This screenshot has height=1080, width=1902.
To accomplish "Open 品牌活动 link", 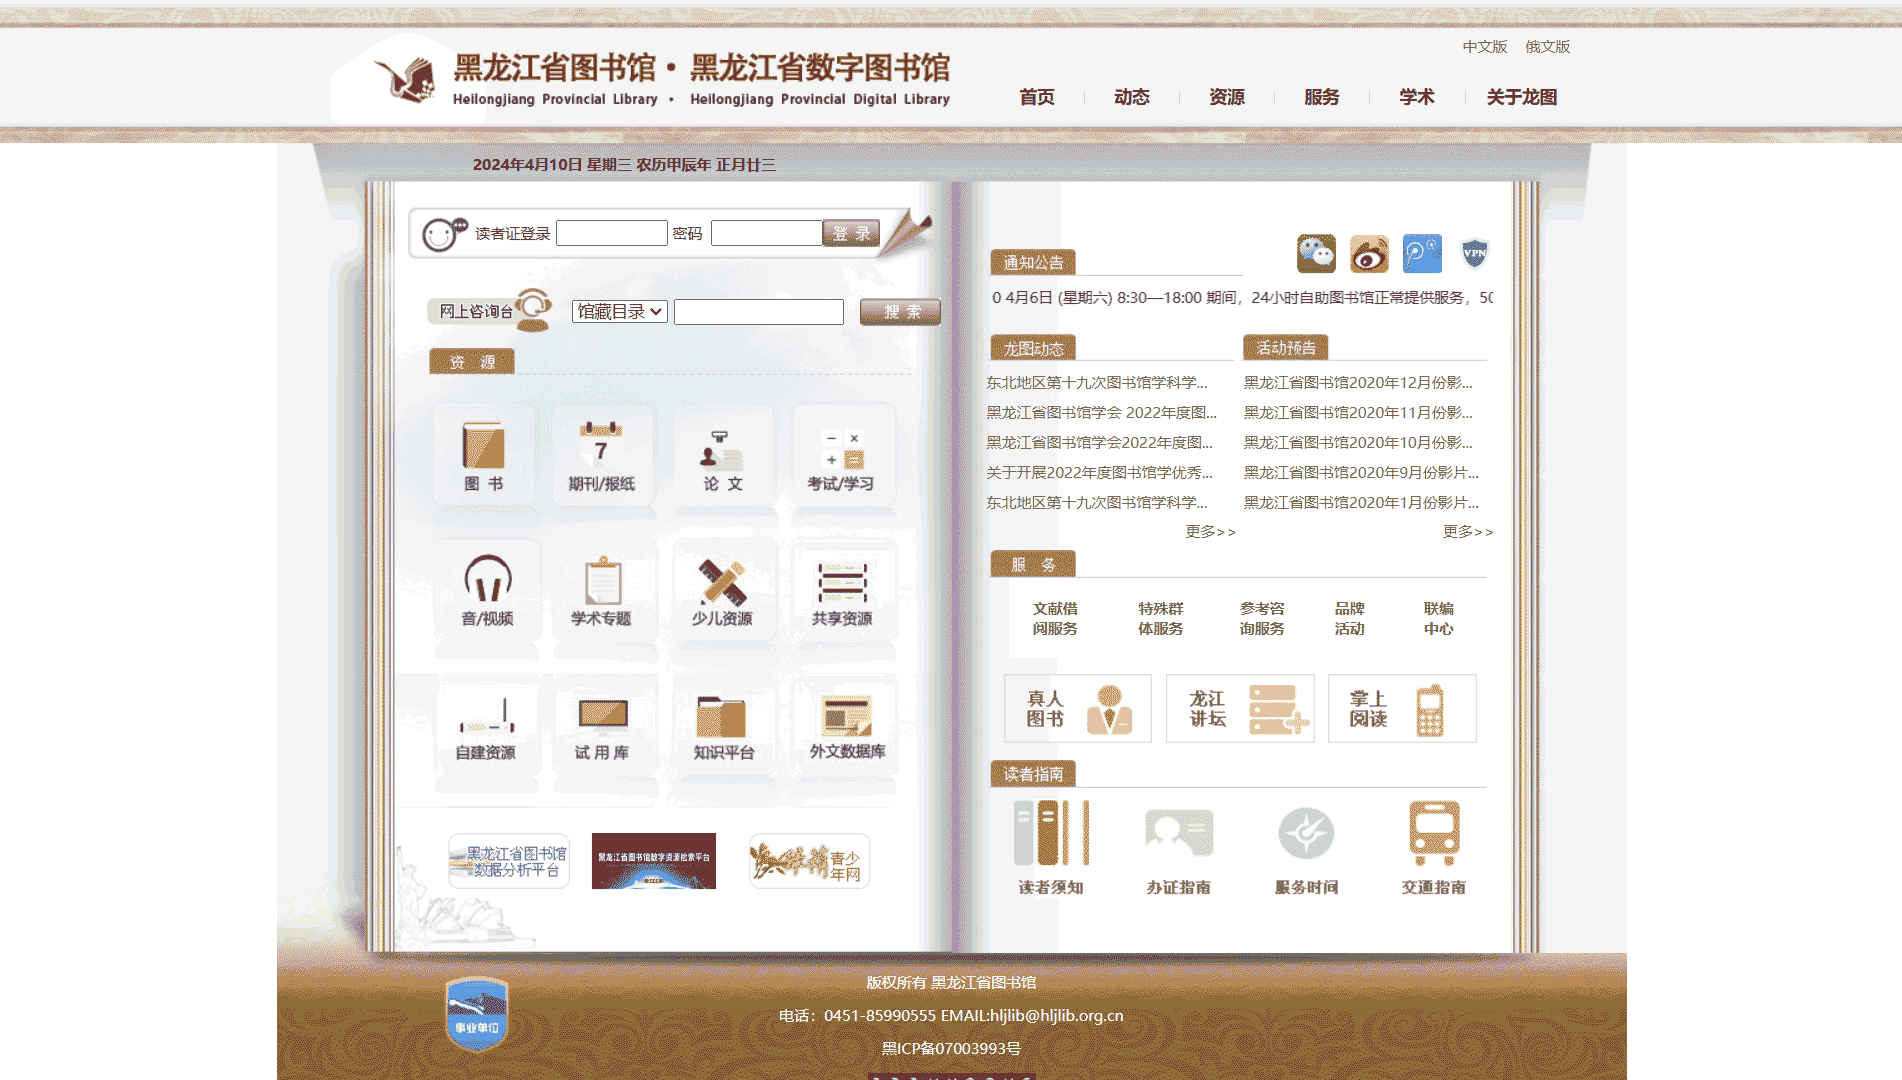I will click(1349, 618).
